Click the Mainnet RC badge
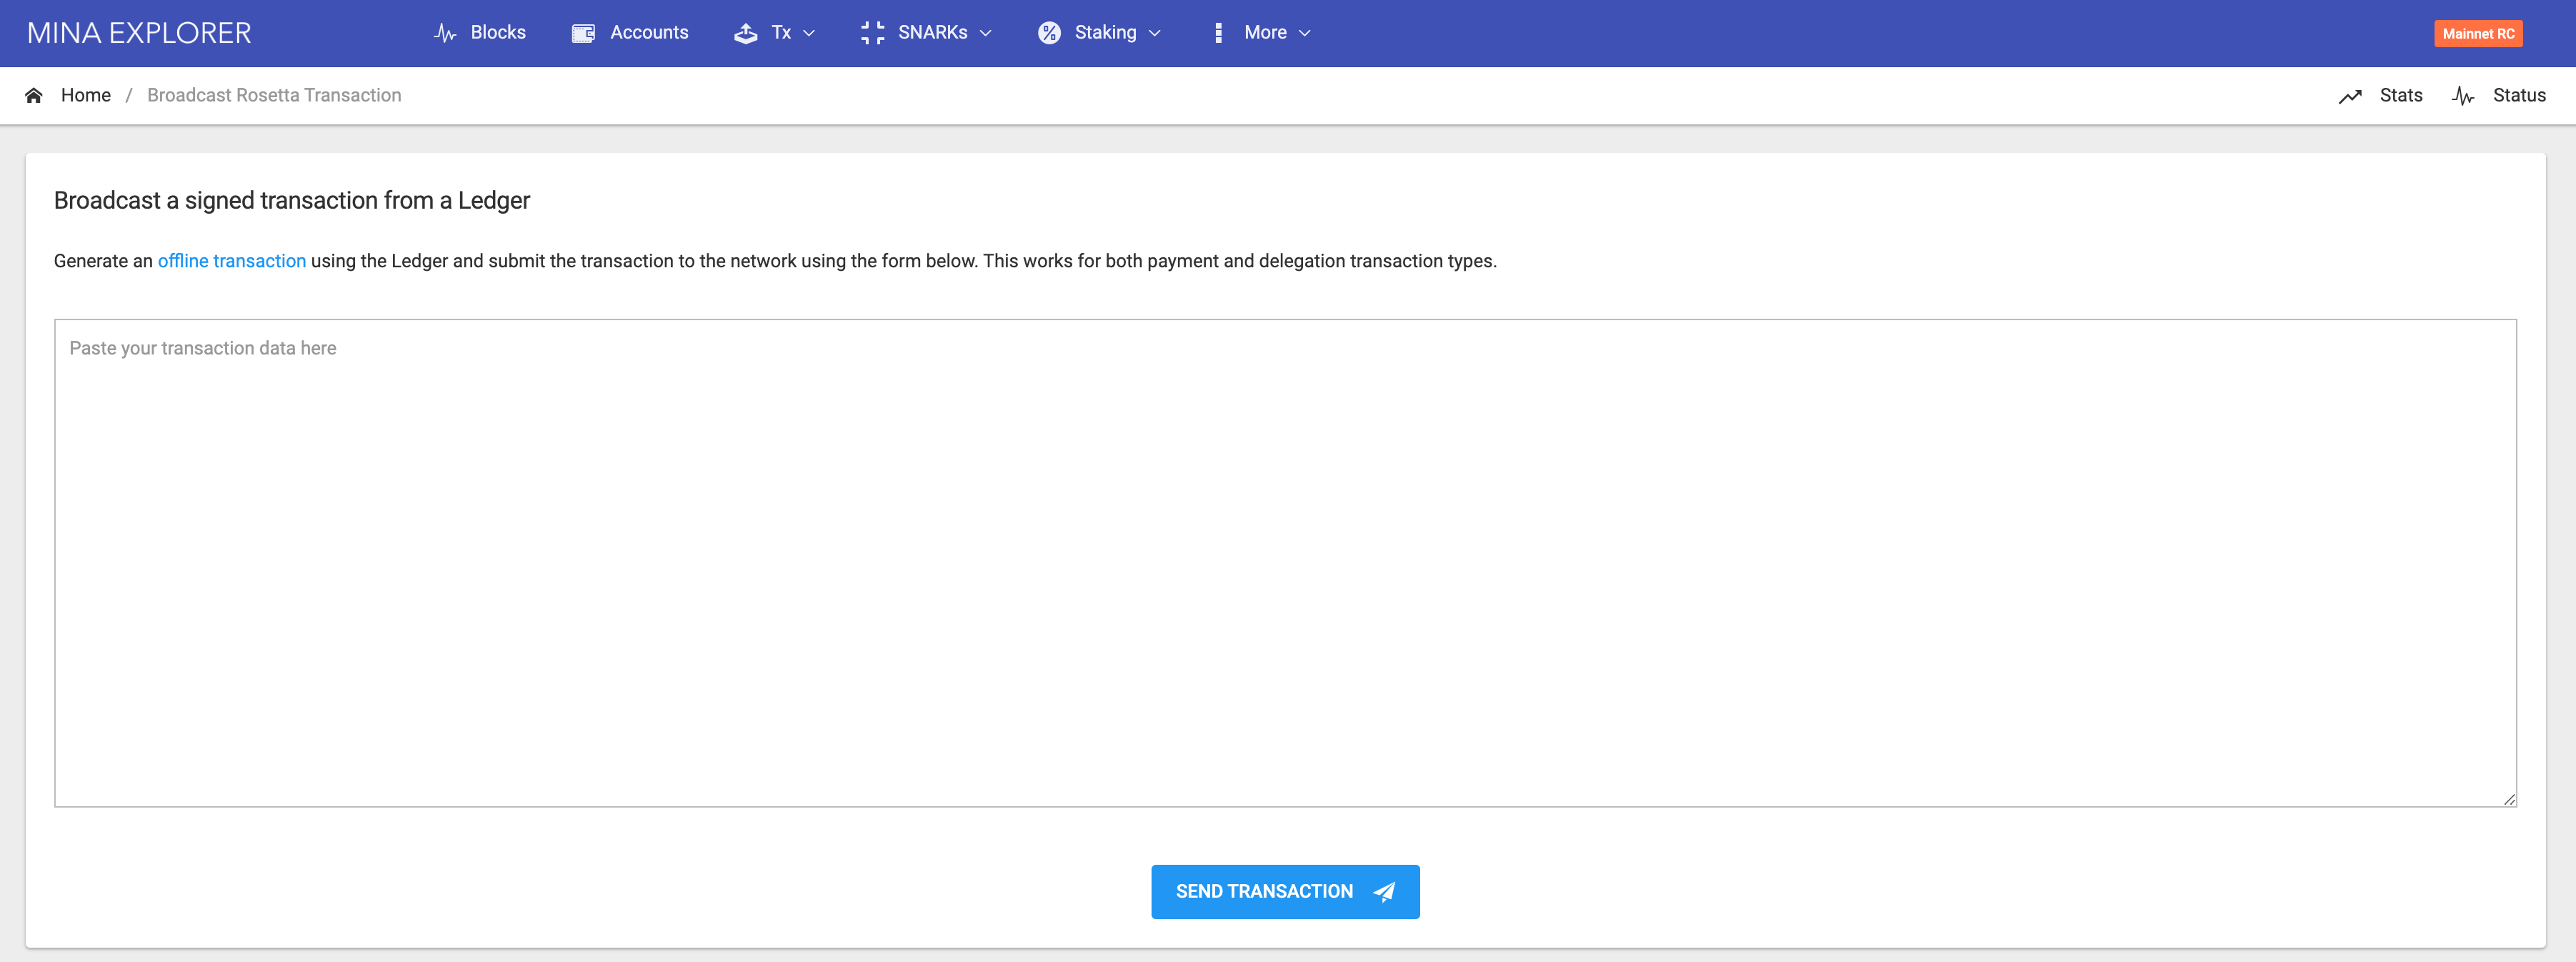Screen dimensions: 2576x962 tap(2478, 33)
